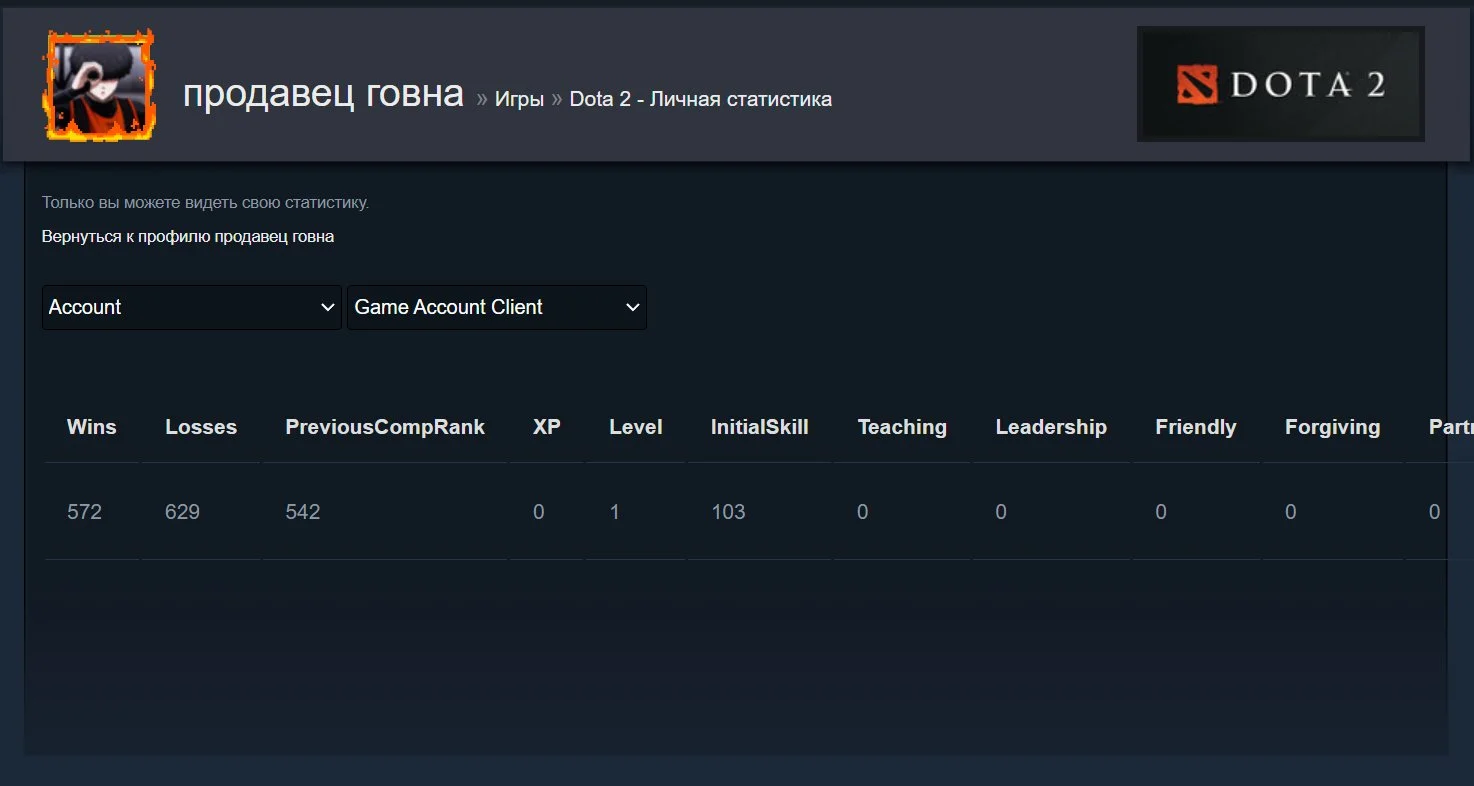Viewport: 1474px width, 786px height.
Task: Click the Level column header
Action: [x=636, y=427]
